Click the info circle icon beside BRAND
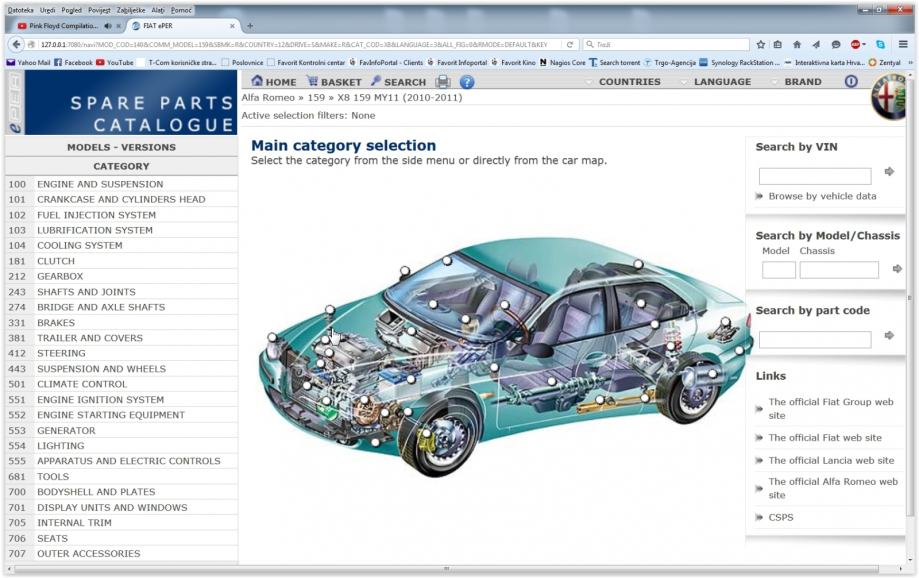The image size is (919, 578). [x=851, y=82]
